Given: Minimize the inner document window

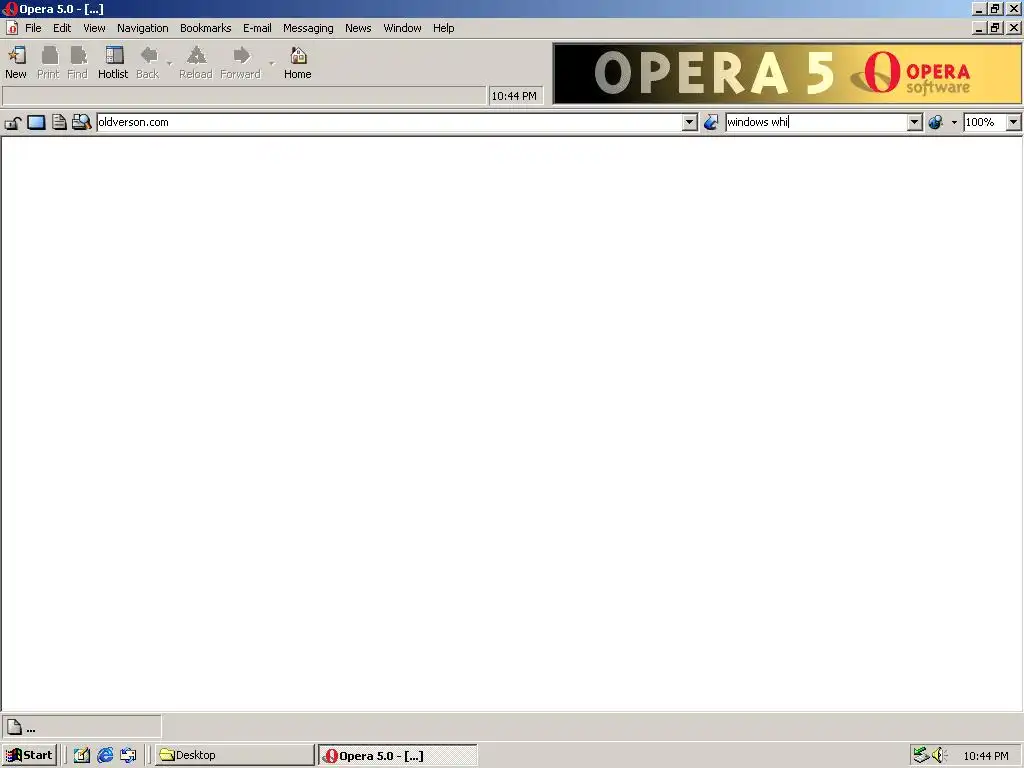Looking at the screenshot, I should [978, 28].
